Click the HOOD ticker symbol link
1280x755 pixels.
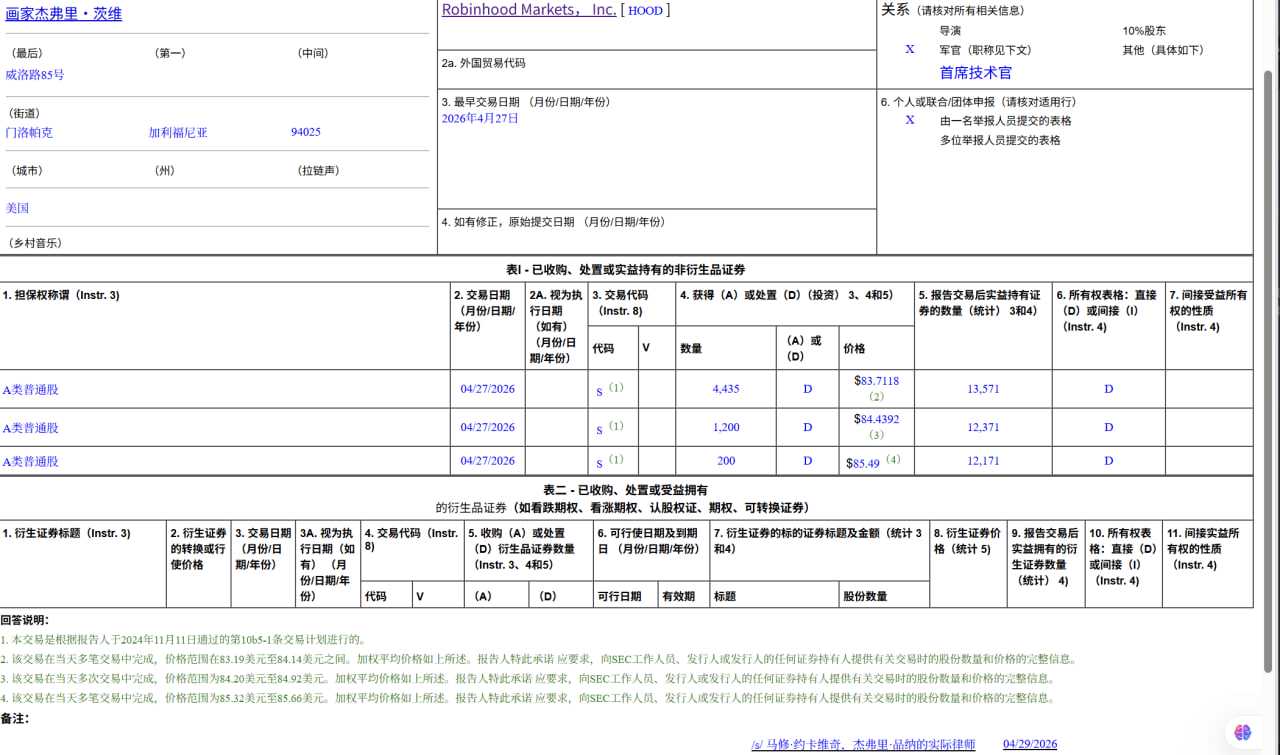tap(646, 11)
